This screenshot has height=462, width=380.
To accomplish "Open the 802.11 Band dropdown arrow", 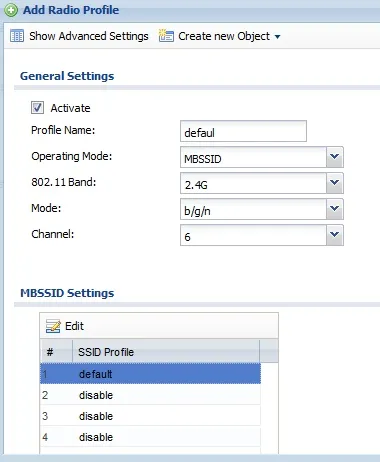I will (334, 183).
